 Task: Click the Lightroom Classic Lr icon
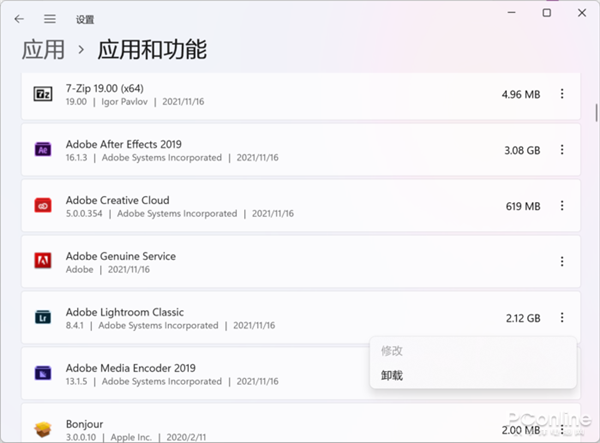[43, 317]
